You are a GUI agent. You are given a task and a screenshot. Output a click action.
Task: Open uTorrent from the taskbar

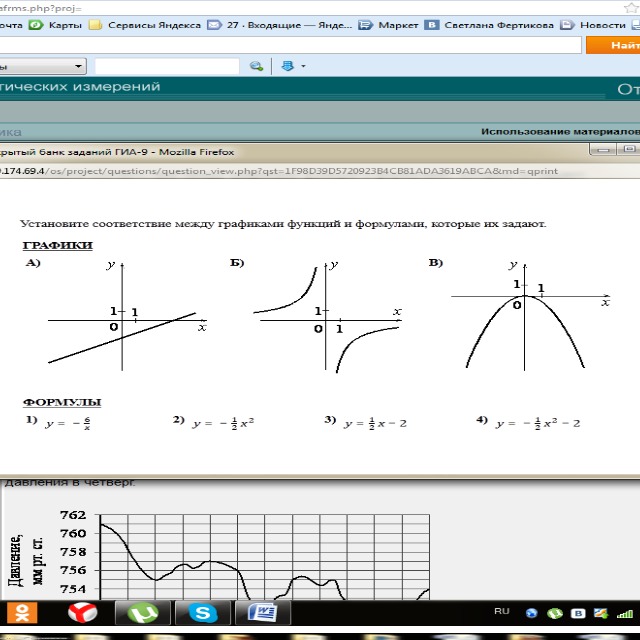[x=142, y=613]
